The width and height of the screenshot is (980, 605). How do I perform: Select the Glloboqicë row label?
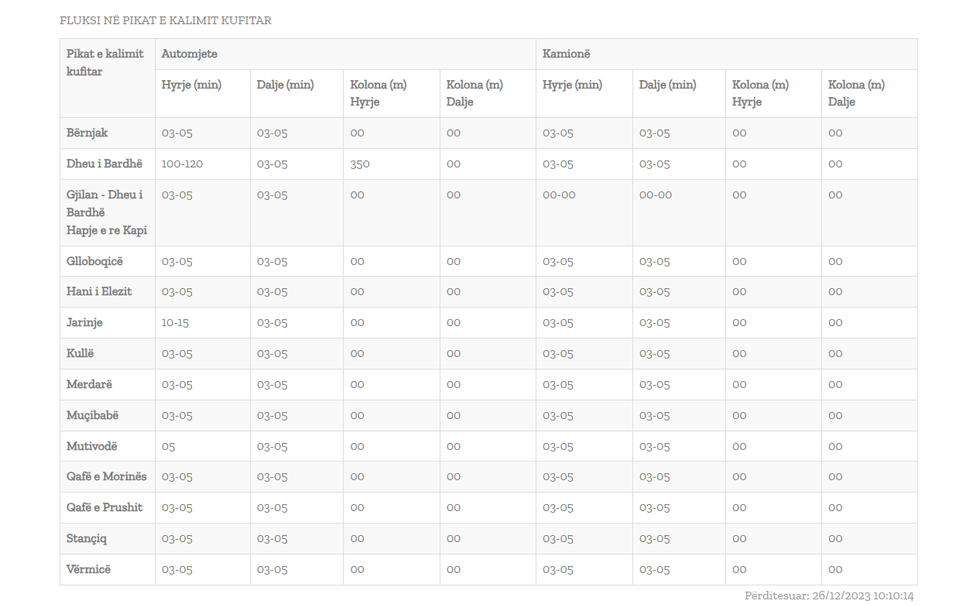[x=94, y=262]
